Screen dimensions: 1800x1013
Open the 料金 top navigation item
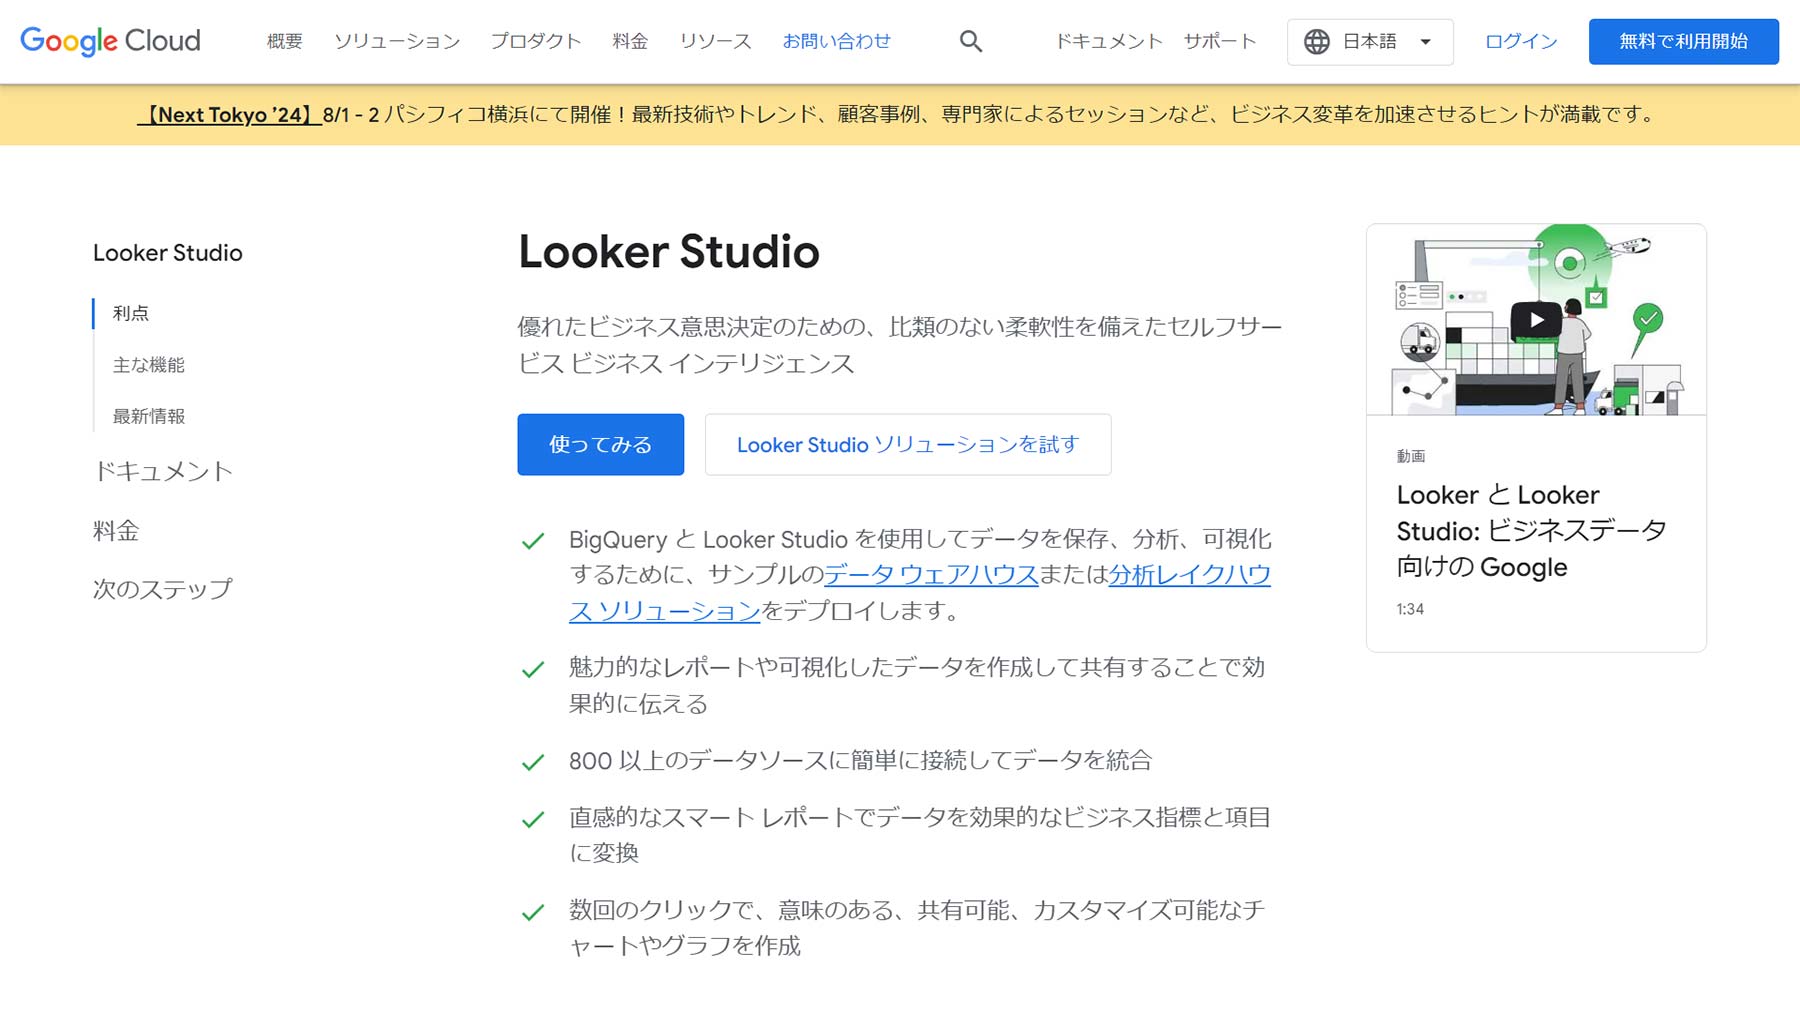click(x=630, y=41)
